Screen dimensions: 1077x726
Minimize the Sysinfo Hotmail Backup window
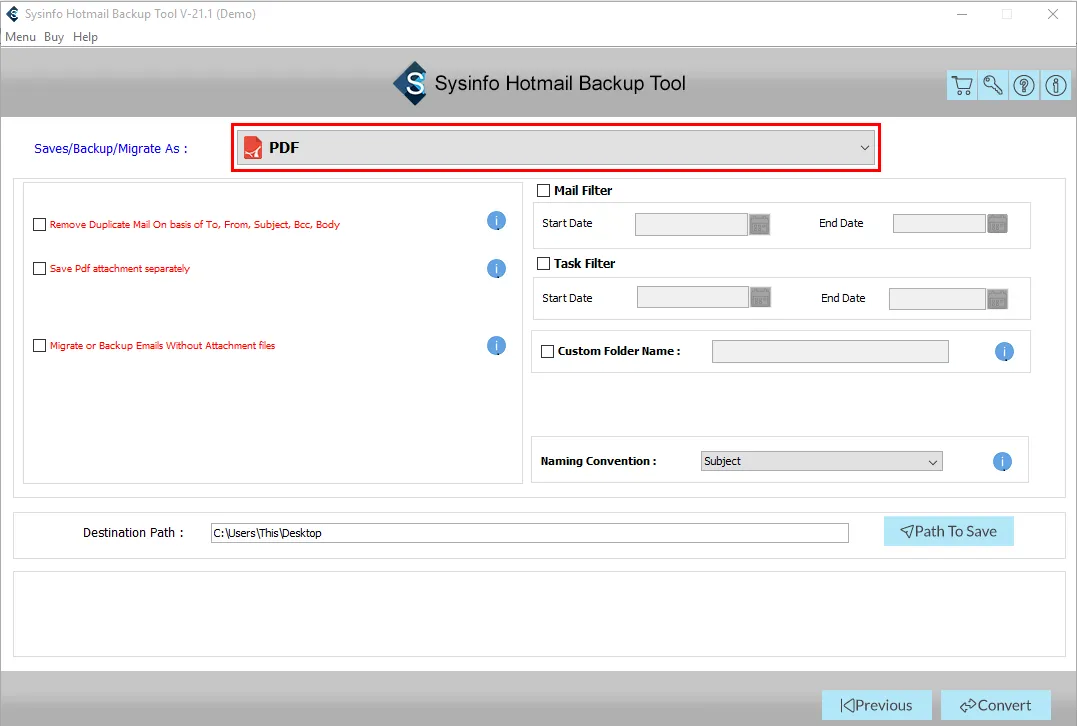(x=962, y=14)
